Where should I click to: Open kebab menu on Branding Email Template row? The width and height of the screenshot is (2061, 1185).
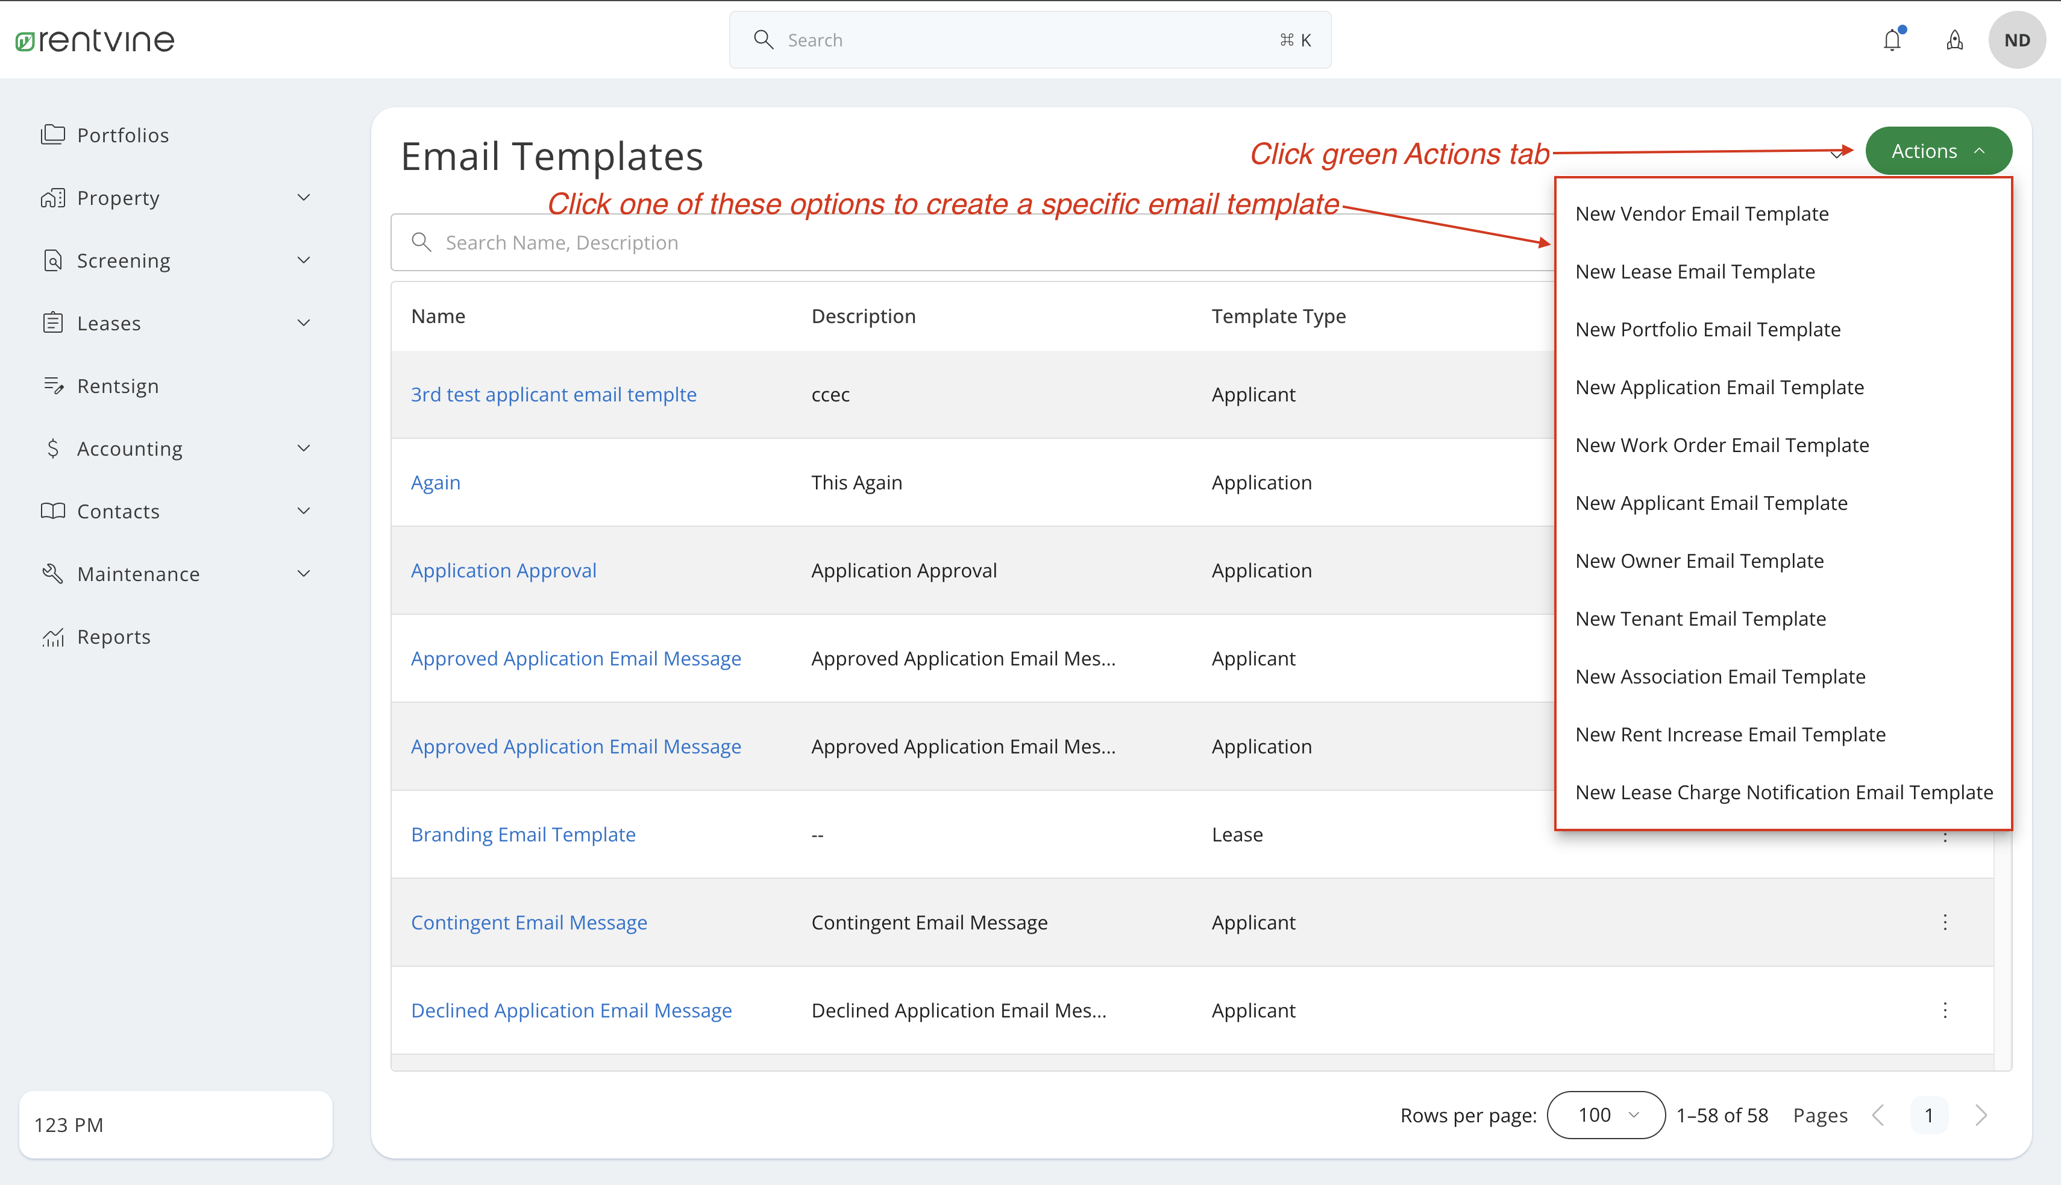tap(1945, 835)
